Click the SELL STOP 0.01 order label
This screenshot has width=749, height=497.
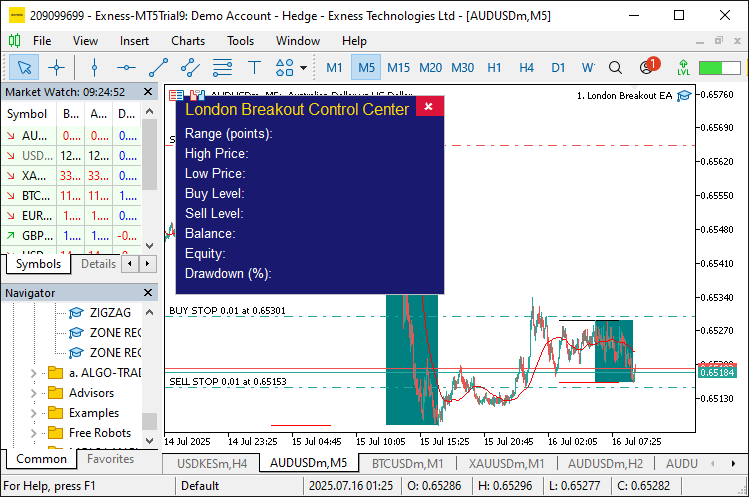tap(228, 381)
